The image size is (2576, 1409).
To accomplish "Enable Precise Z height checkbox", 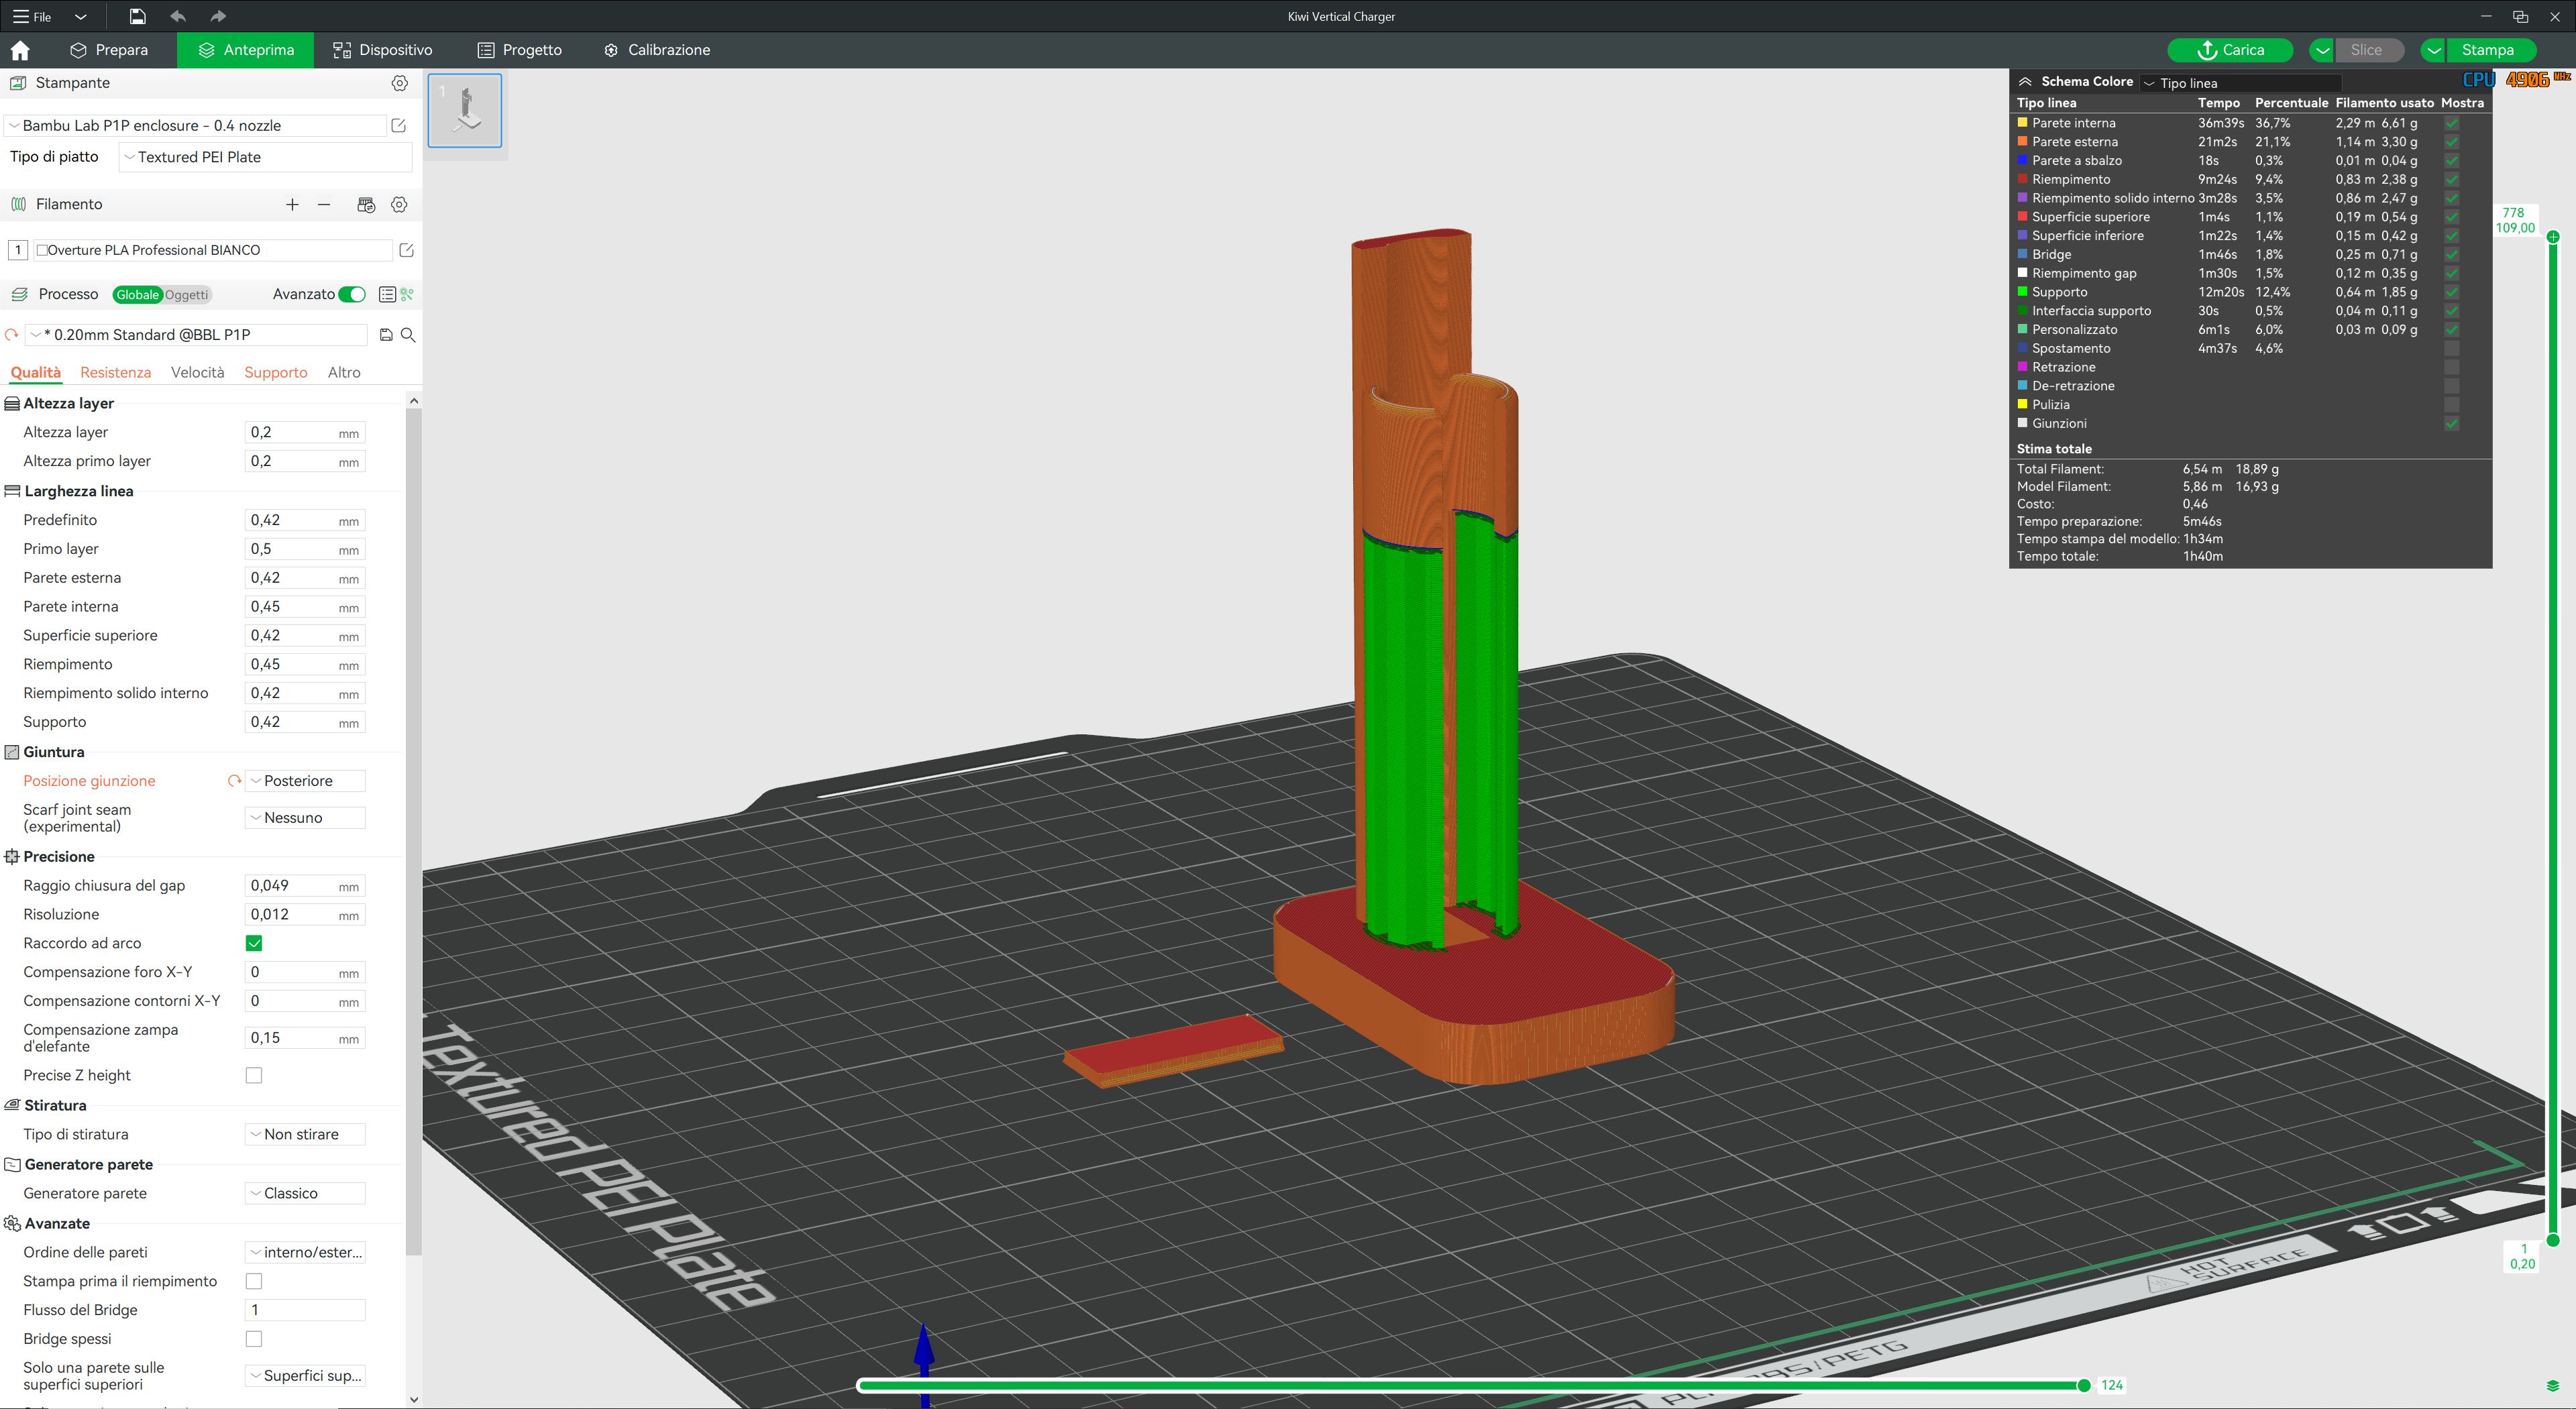I will (254, 1075).
